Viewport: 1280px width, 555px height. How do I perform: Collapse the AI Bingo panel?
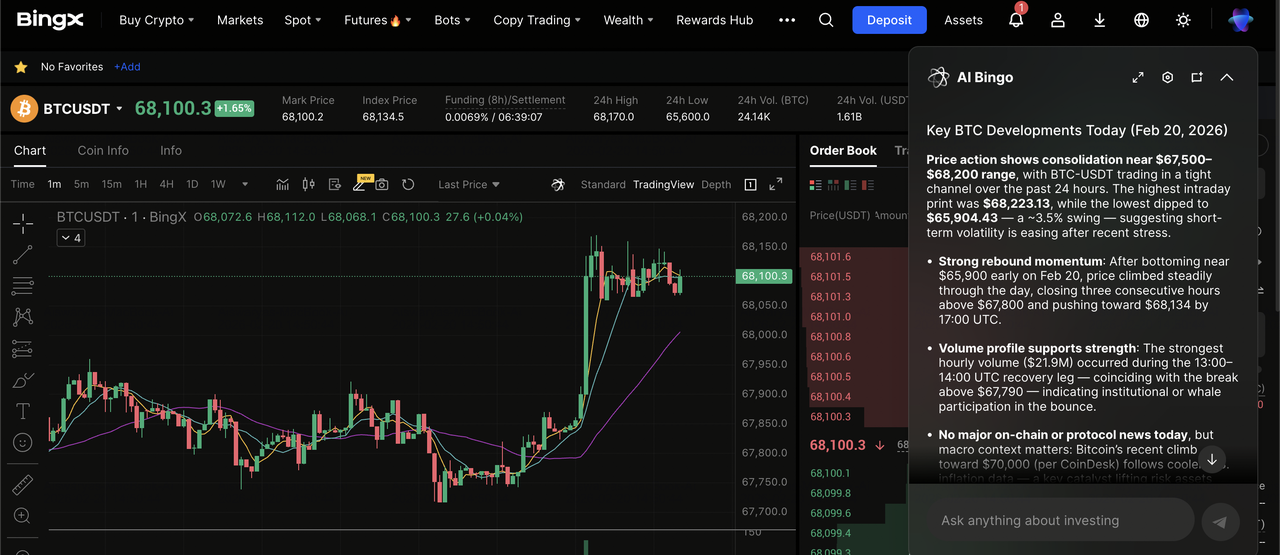click(x=1227, y=77)
